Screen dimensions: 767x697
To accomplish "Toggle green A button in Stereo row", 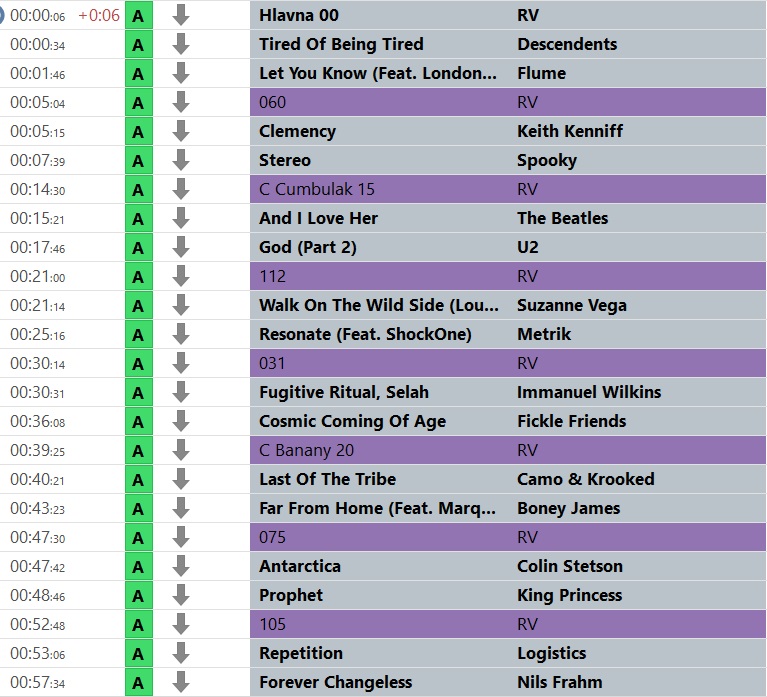I will [x=139, y=160].
